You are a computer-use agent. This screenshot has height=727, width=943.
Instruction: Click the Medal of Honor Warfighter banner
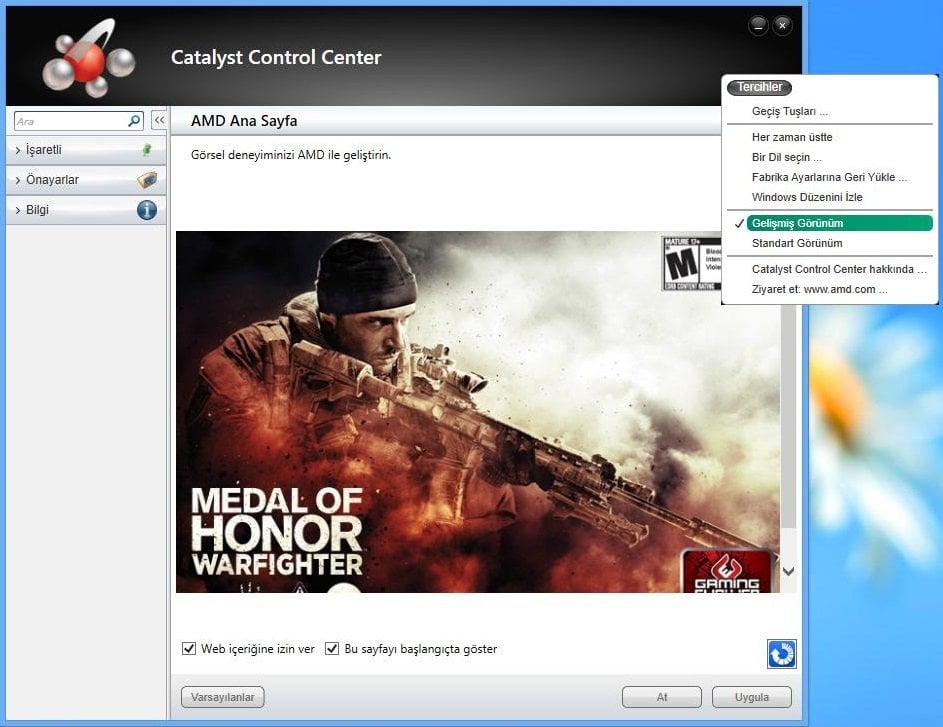478,412
